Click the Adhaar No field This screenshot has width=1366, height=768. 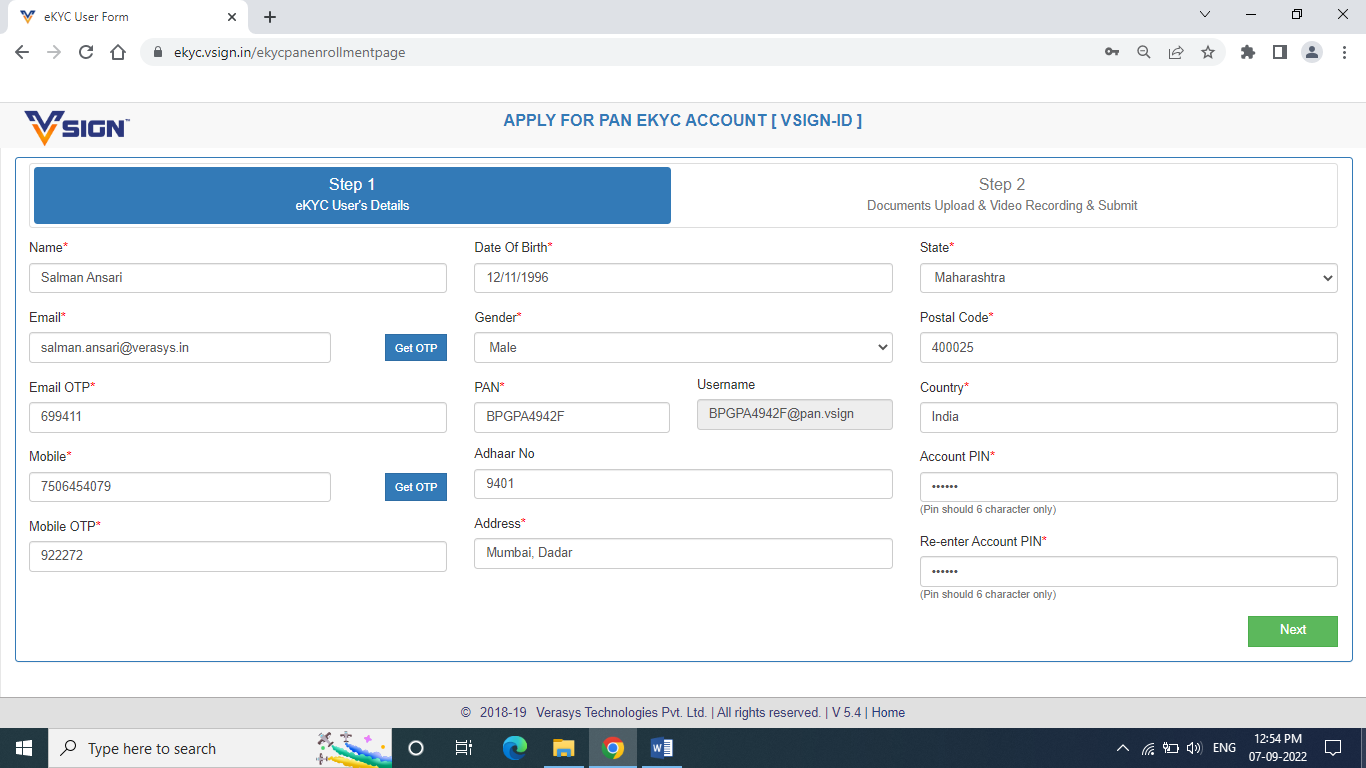click(x=683, y=484)
